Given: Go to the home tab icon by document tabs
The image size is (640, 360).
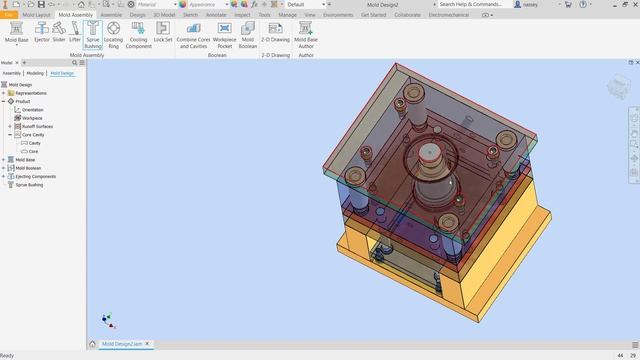Looking at the screenshot, I should pos(92,344).
